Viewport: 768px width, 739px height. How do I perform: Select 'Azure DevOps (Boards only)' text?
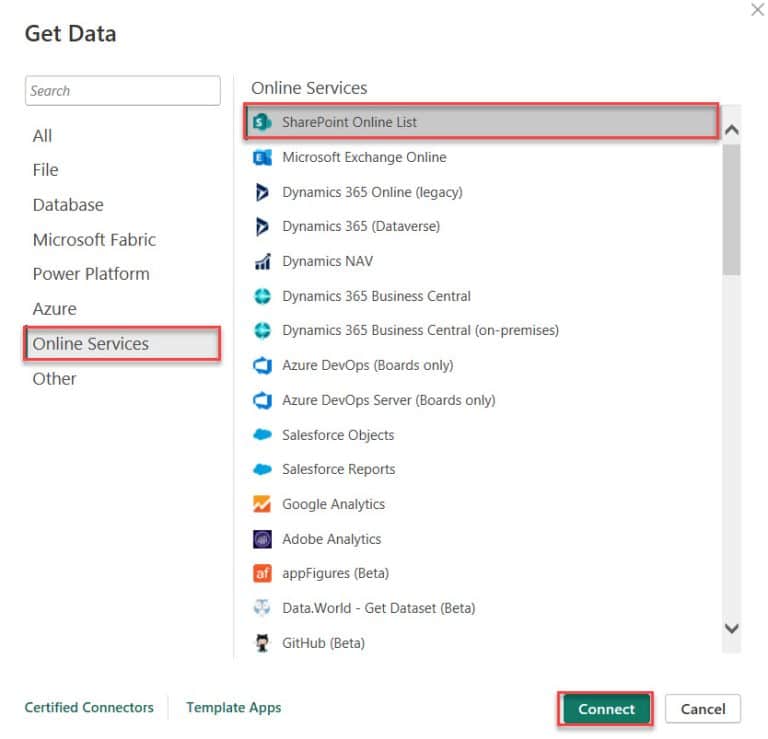click(x=368, y=365)
